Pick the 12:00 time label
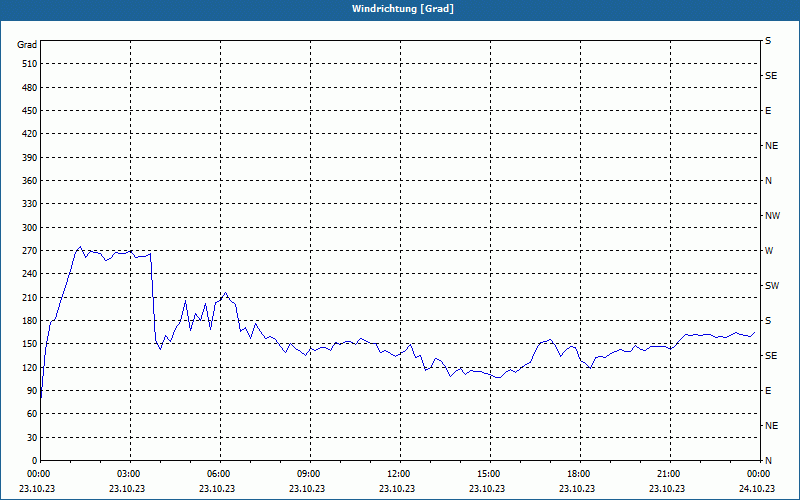The height and width of the screenshot is (500, 800). tap(397, 474)
